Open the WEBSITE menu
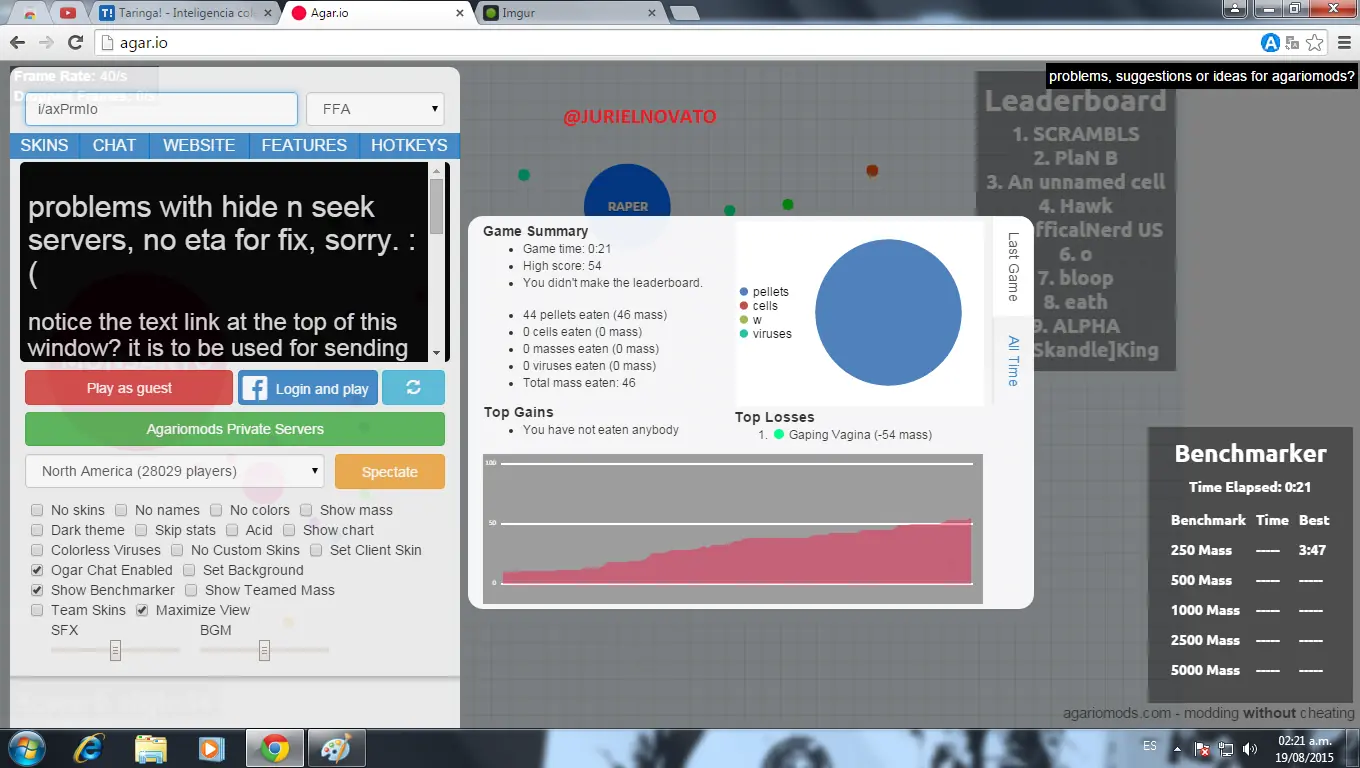Image resolution: width=1360 pixels, height=768 pixels. pos(199,145)
